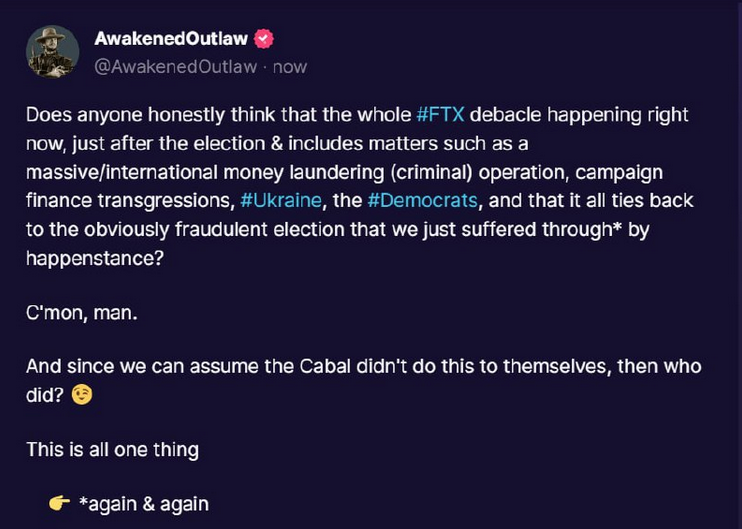Open the #FTX hashtag
Image resolution: width=742 pixels, height=529 pixels.
coord(437,115)
